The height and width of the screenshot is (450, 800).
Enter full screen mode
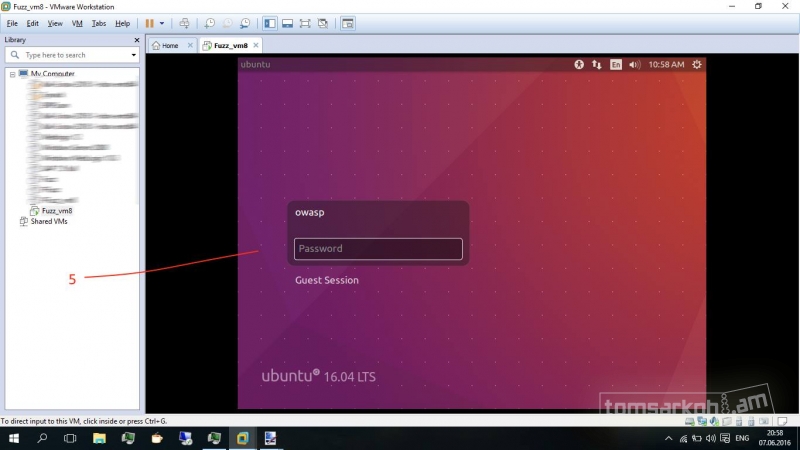click(305, 23)
